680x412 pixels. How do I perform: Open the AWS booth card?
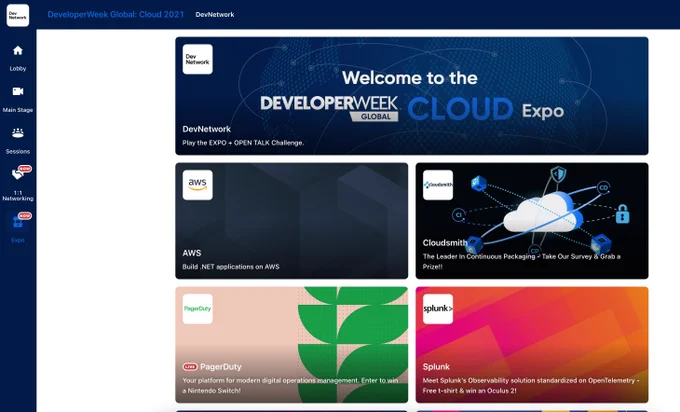point(291,221)
